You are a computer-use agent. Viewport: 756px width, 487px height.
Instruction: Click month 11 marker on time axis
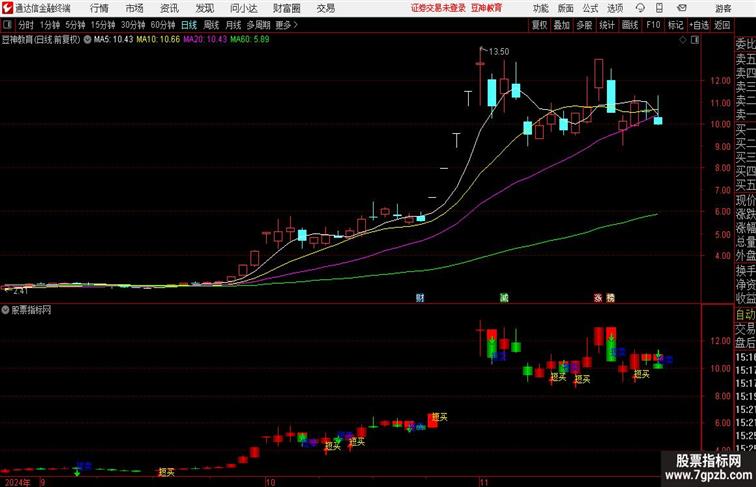coord(484,482)
